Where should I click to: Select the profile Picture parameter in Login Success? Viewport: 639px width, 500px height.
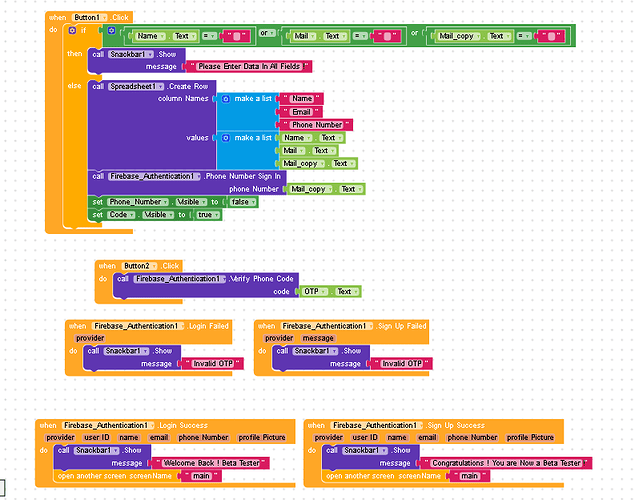click(x=262, y=438)
